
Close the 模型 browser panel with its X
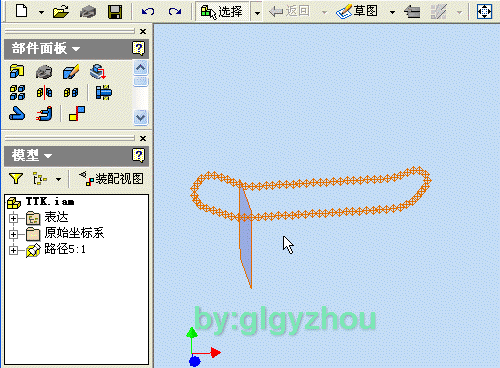point(143,138)
